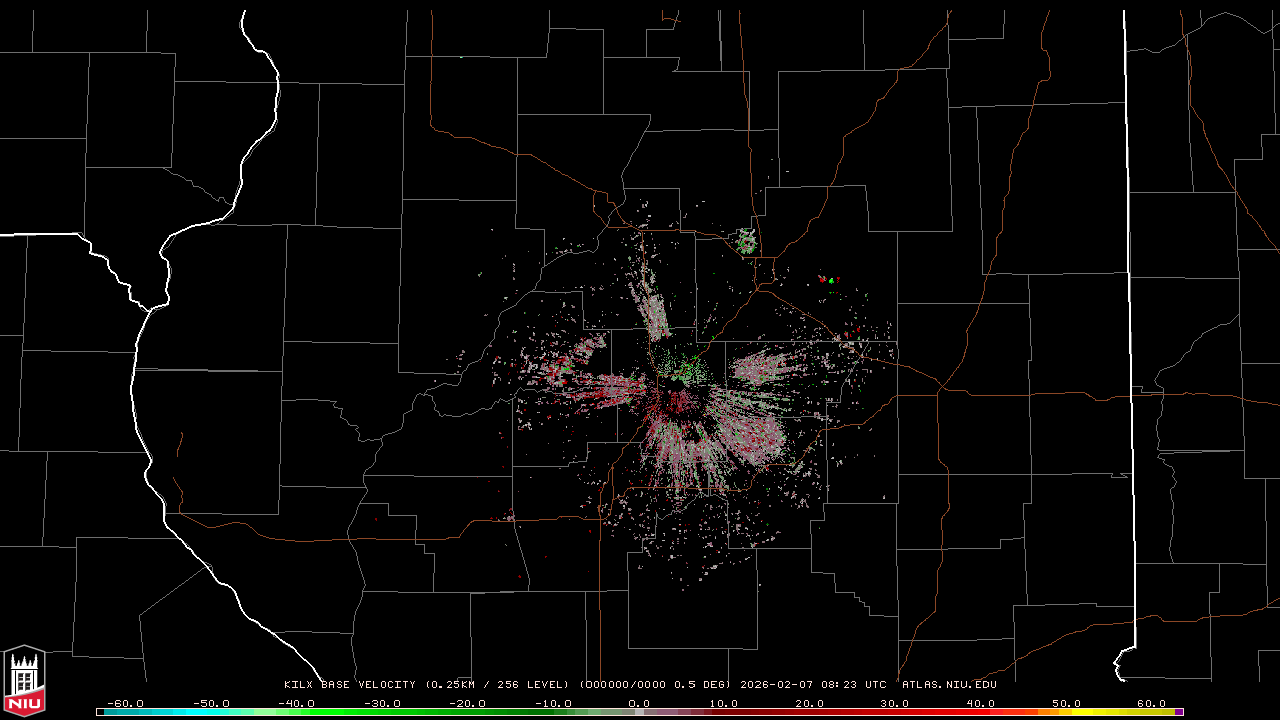Click the purple end of the color bar
The height and width of the screenshot is (720, 1280).
pos(1179,712)
